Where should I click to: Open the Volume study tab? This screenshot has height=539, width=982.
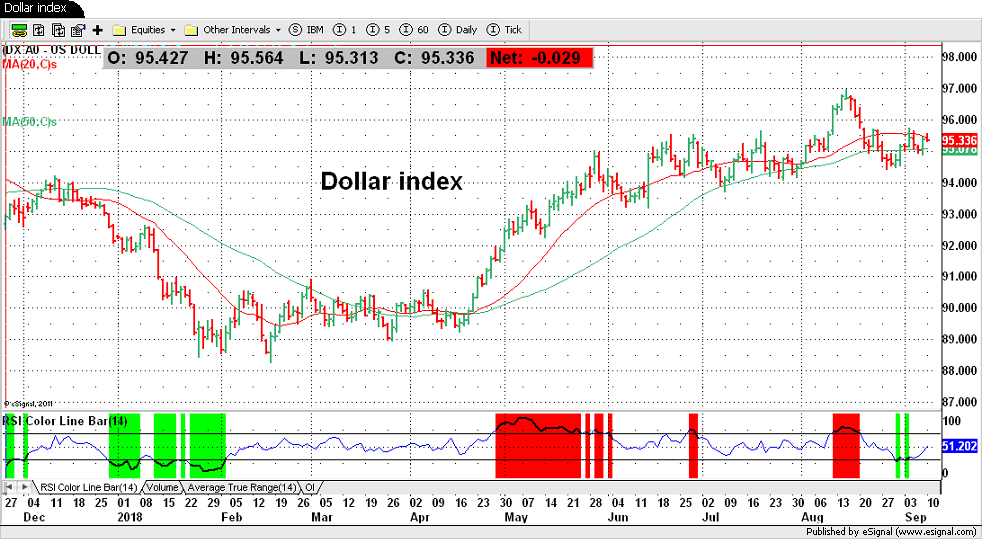pyautogui.click(x=162, y=487)
